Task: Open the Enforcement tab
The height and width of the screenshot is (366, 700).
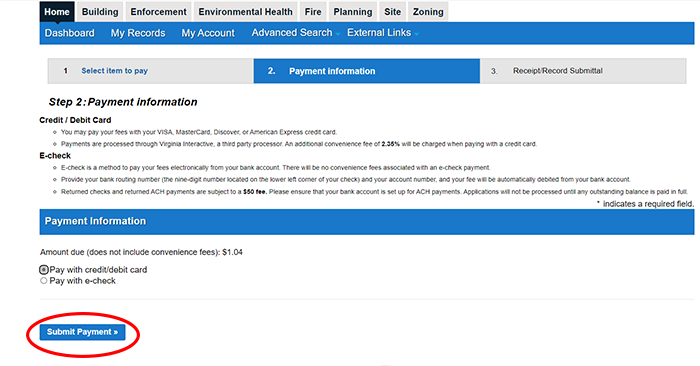Action: pos(158,12)
